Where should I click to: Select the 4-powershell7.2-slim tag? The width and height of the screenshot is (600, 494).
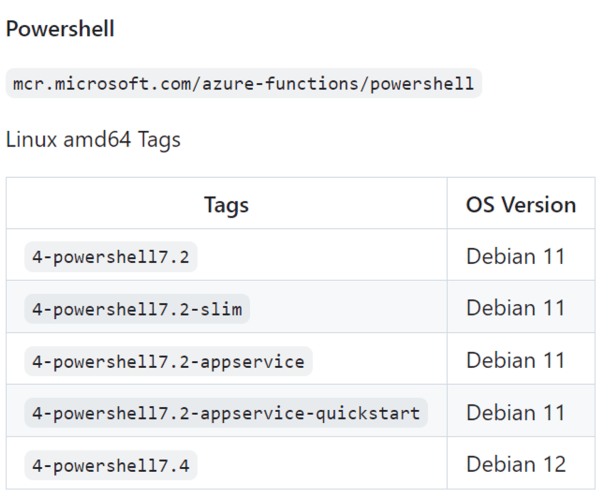coord(137,309)
